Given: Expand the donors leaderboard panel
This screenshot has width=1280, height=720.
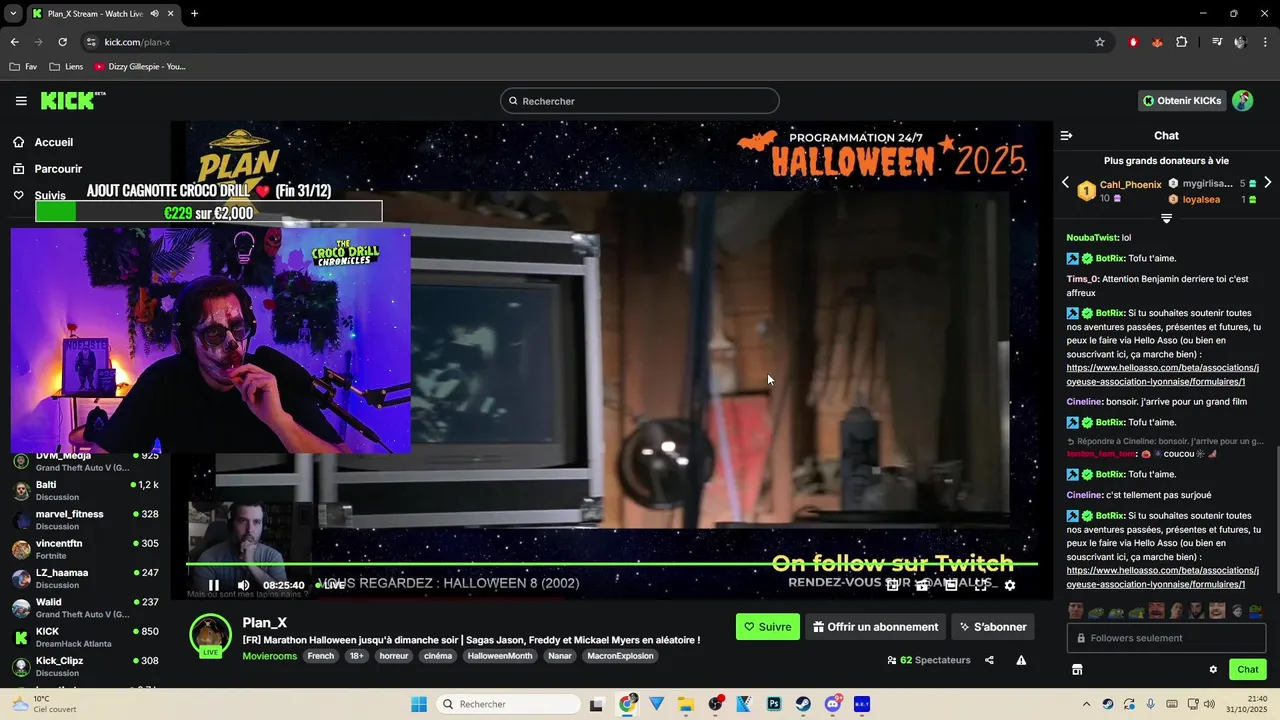Looking at the screenshot, I should [x=1166, y=218].
